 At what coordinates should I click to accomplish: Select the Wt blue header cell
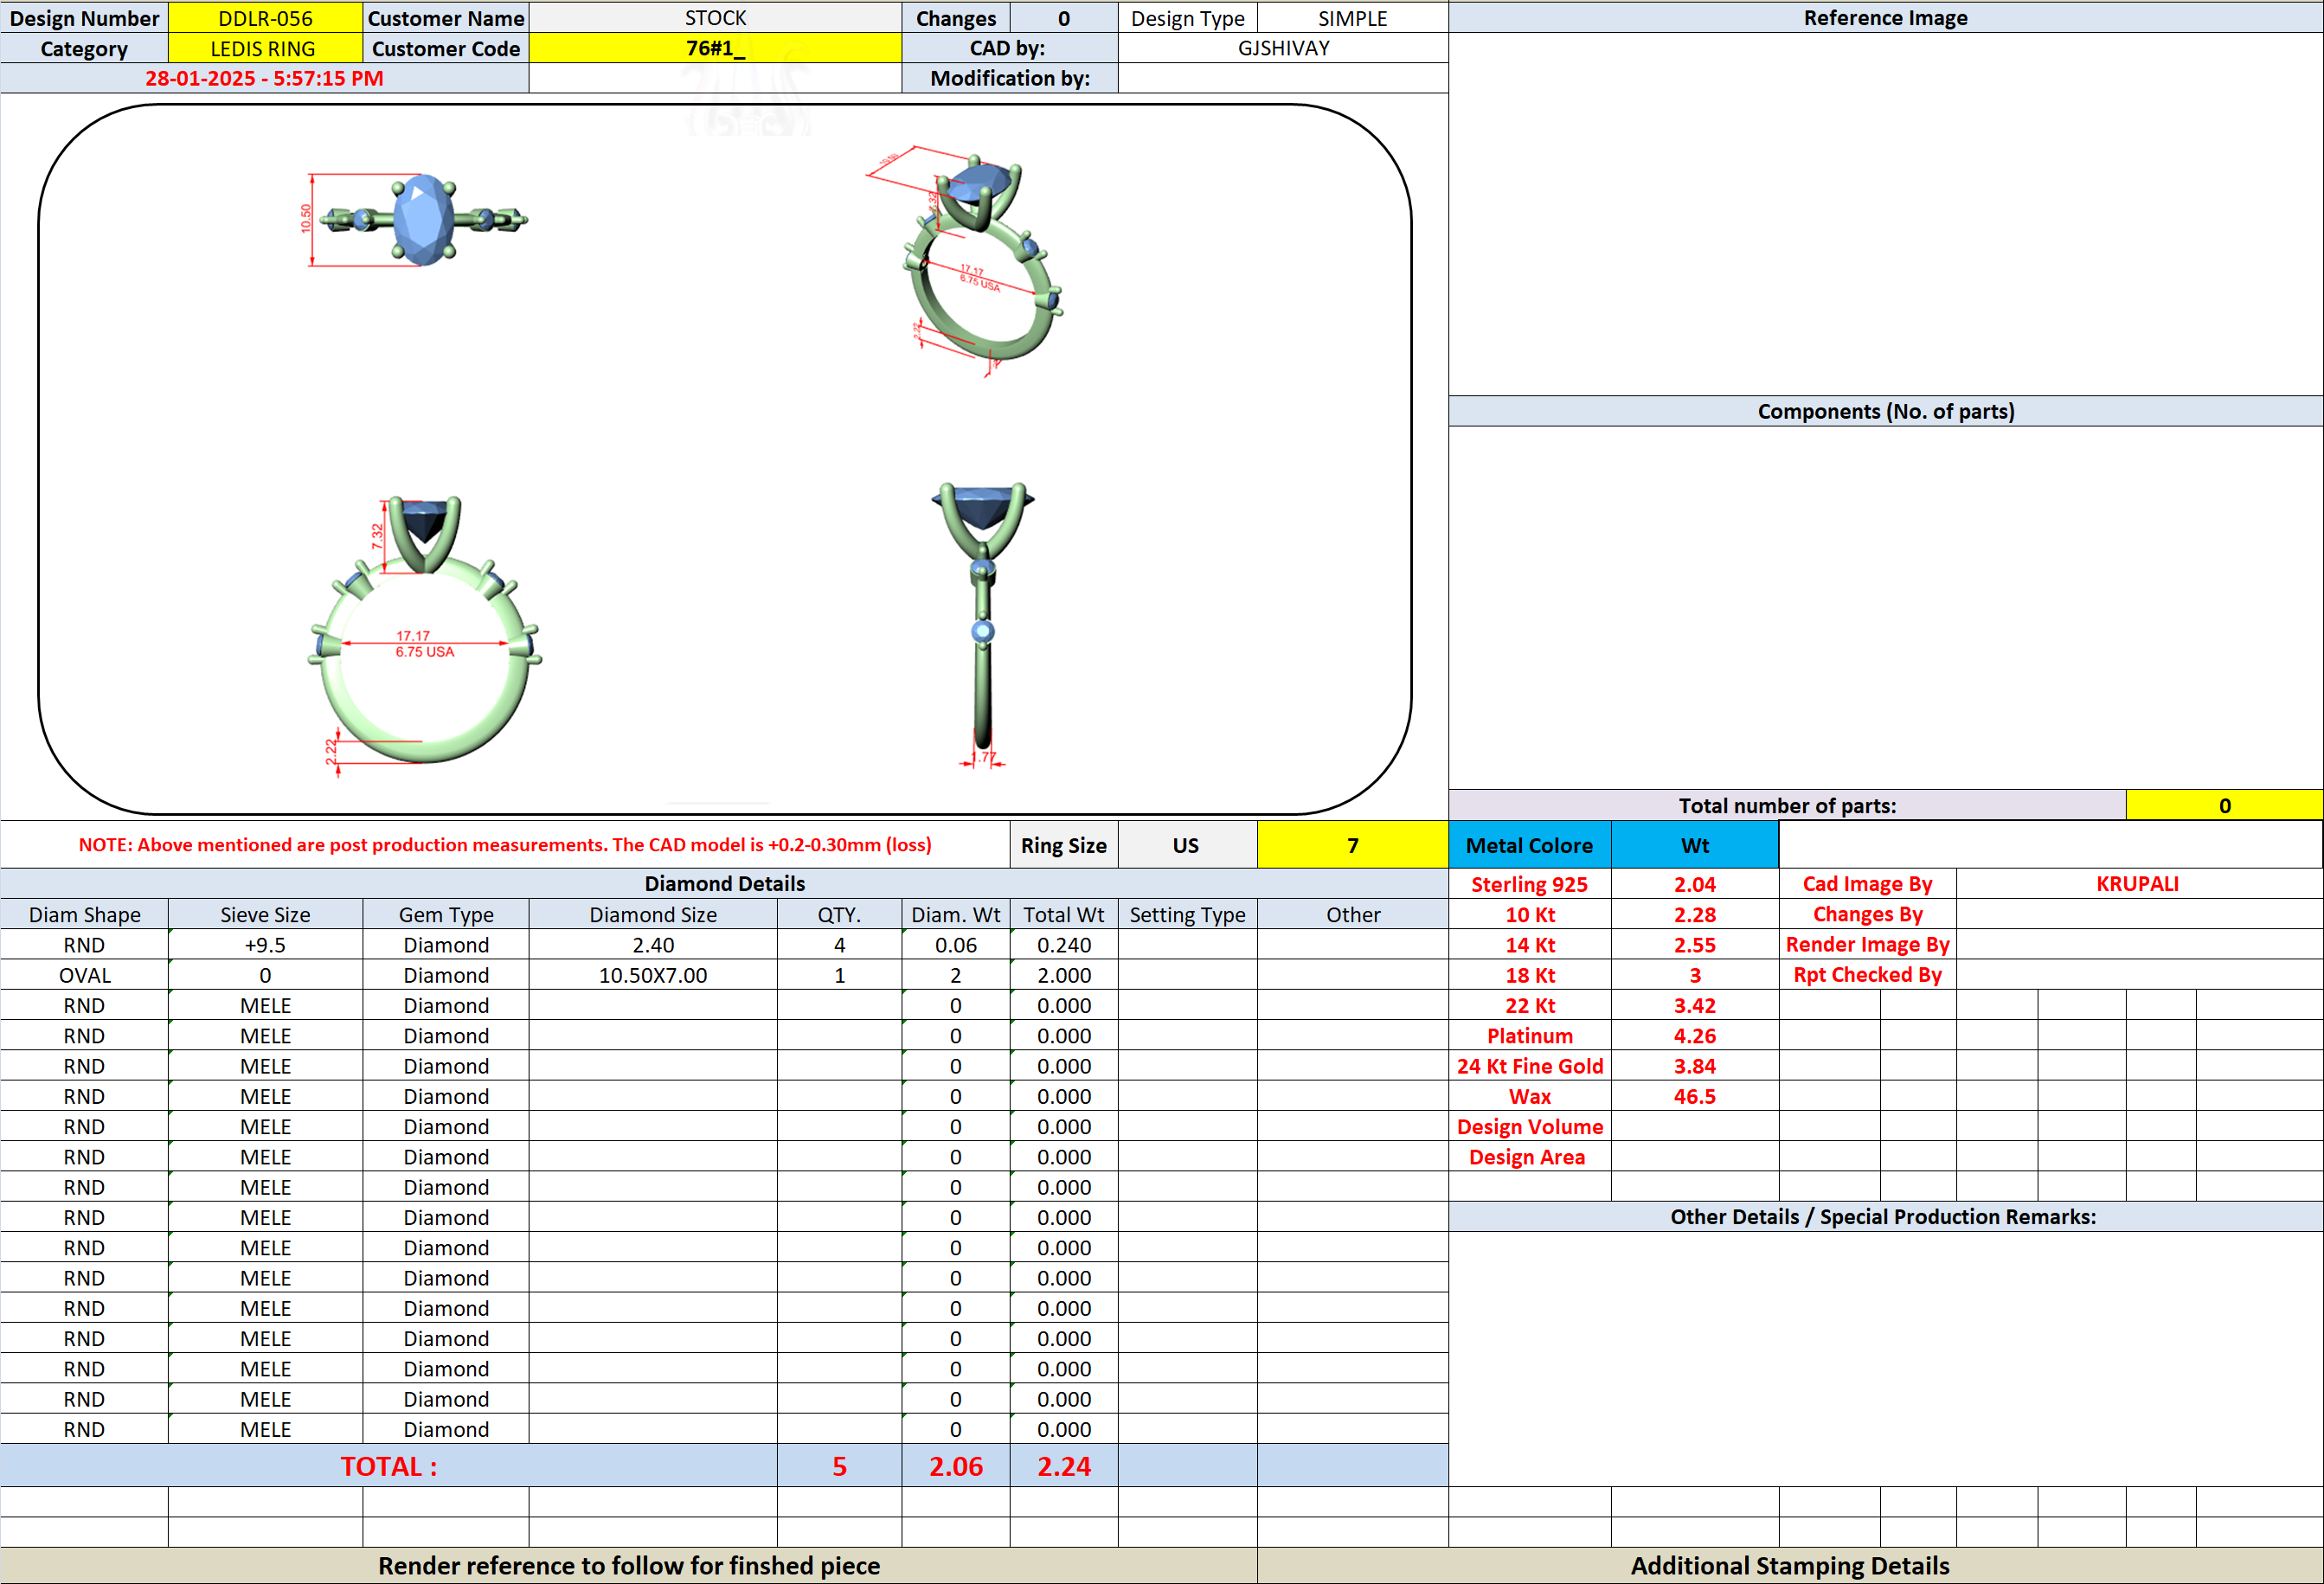pos(1695,845)
